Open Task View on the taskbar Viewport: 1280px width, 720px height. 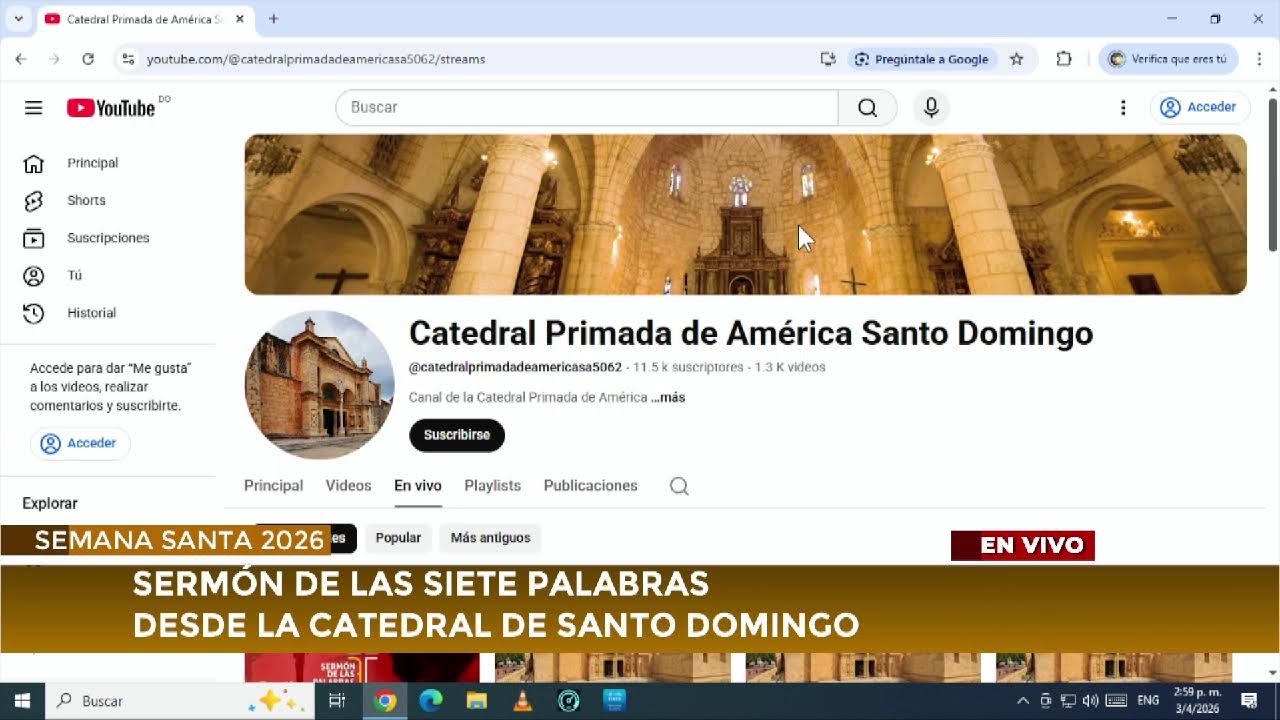337,701
